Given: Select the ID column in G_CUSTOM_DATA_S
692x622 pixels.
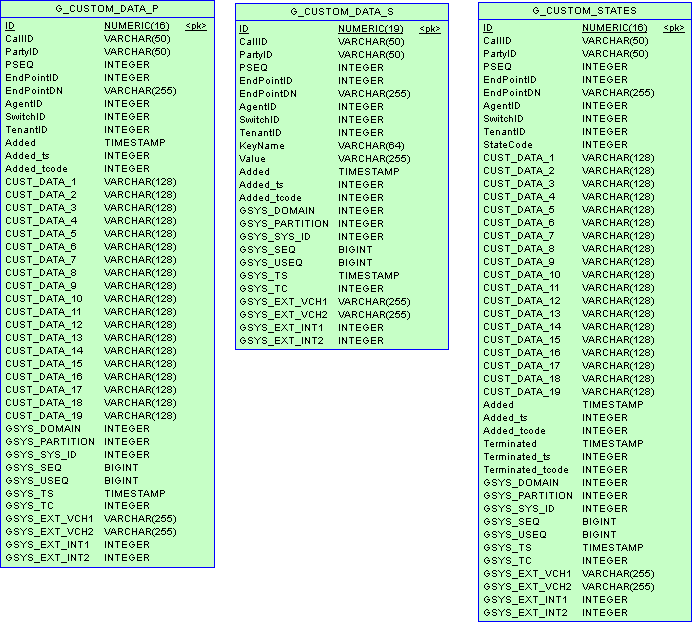Looking at the screenshot, I should (x=244, y=29).
